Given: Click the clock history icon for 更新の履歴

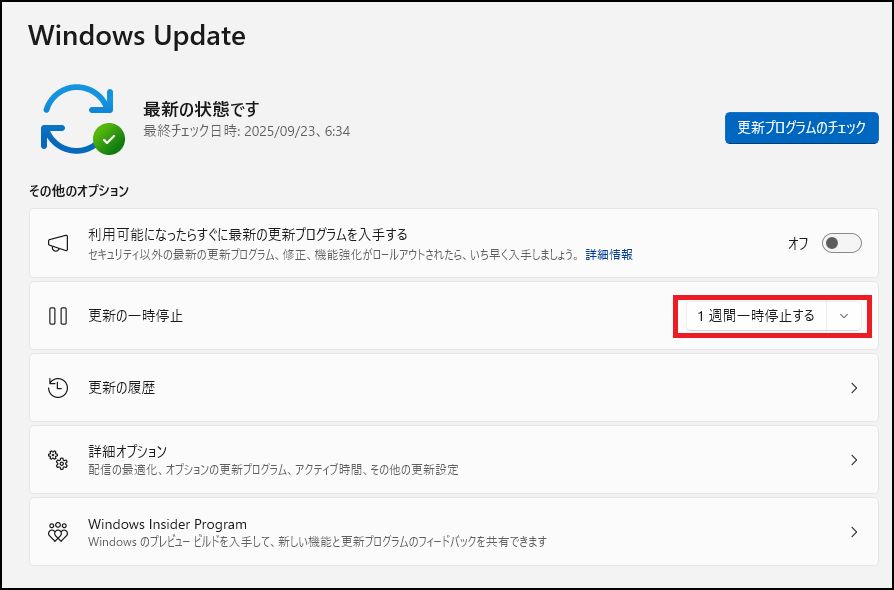Looking at the screenshot, I should point(58,388).
